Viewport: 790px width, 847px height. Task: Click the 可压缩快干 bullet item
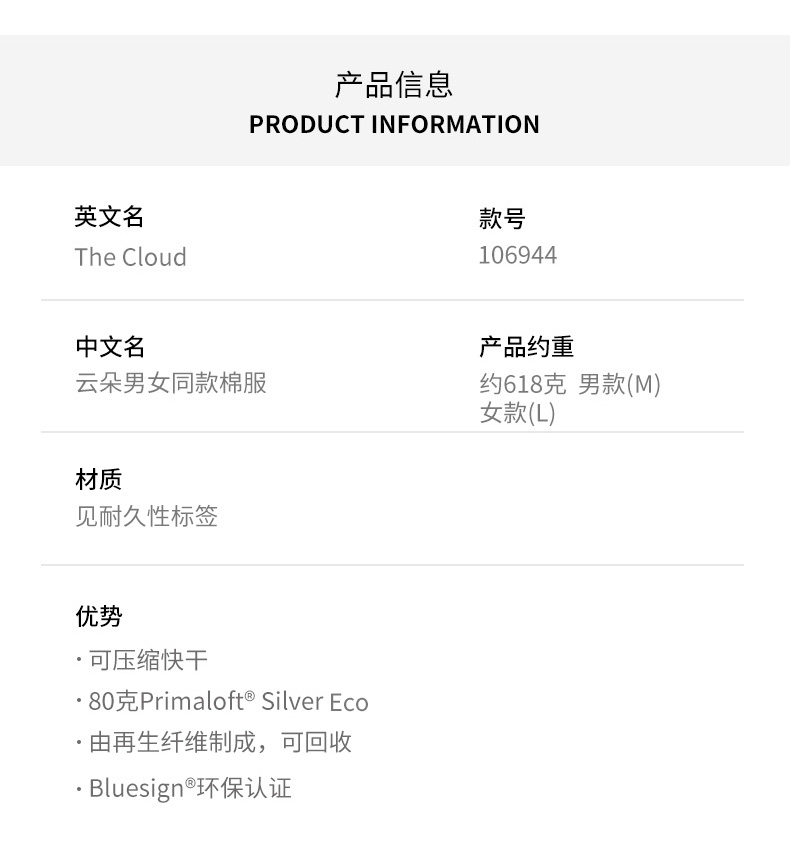[x=147, y=660]
